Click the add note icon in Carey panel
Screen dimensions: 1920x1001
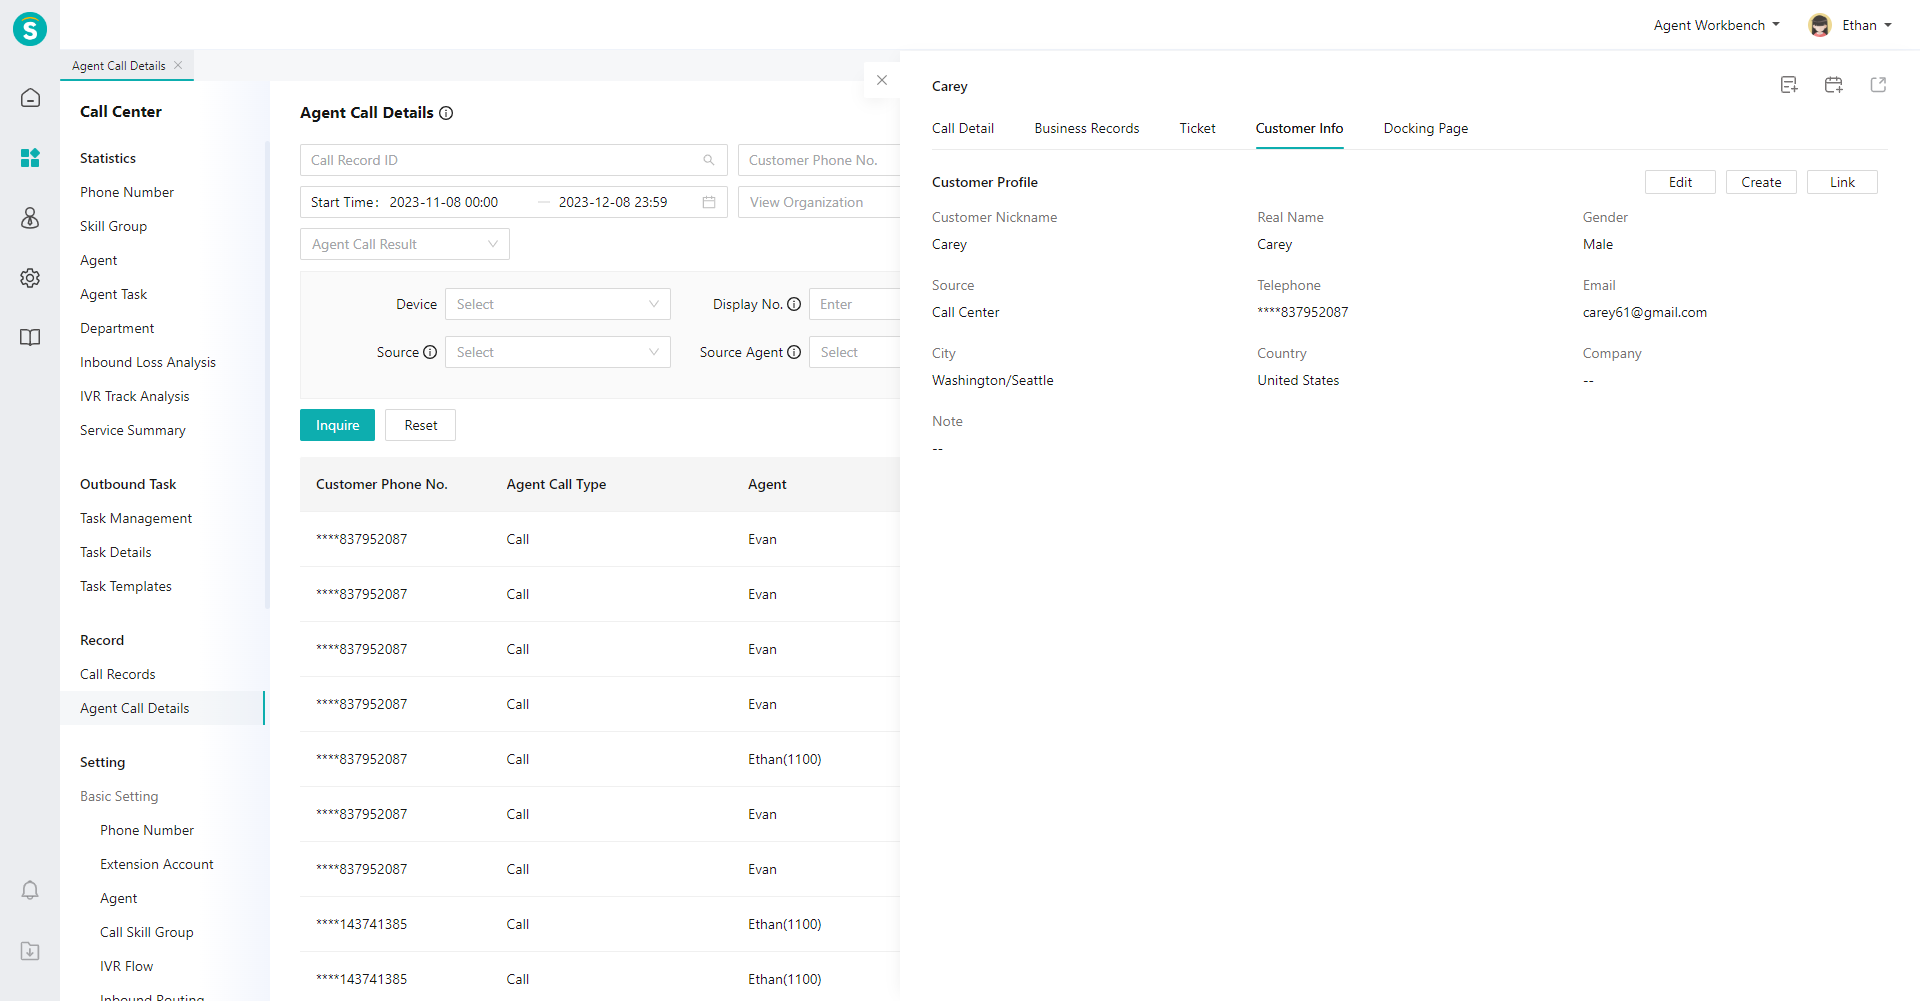click(1789, 85)
